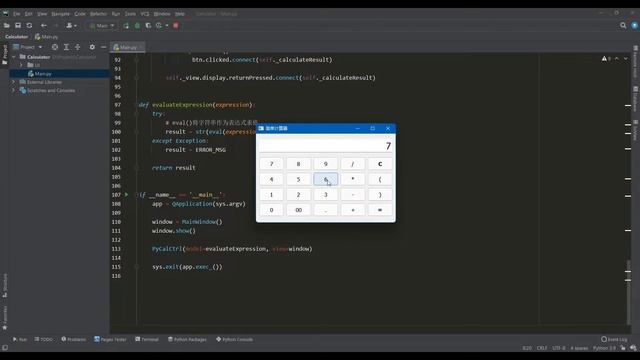Open the Refactor menu
Viewport: 640px width, 360px height.
tap(98, 14)
